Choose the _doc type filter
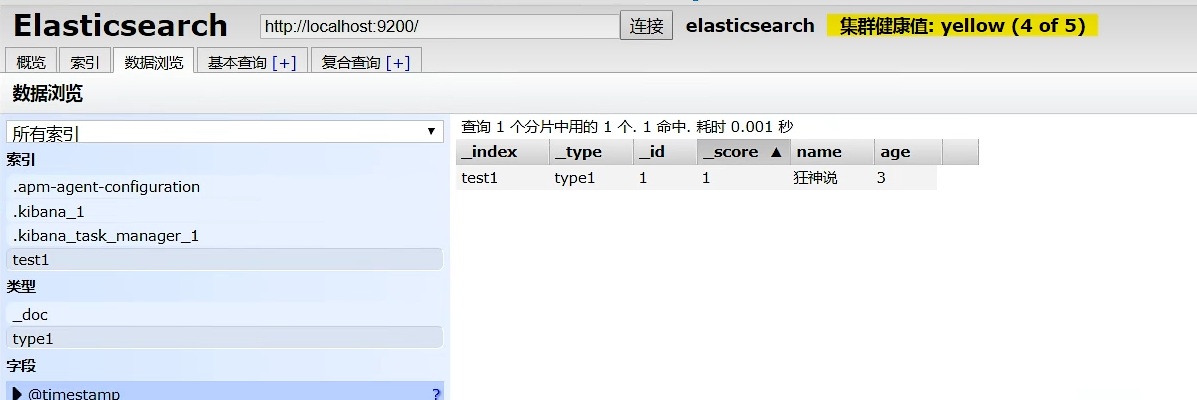1197x400 pixels. click(224, 315)
